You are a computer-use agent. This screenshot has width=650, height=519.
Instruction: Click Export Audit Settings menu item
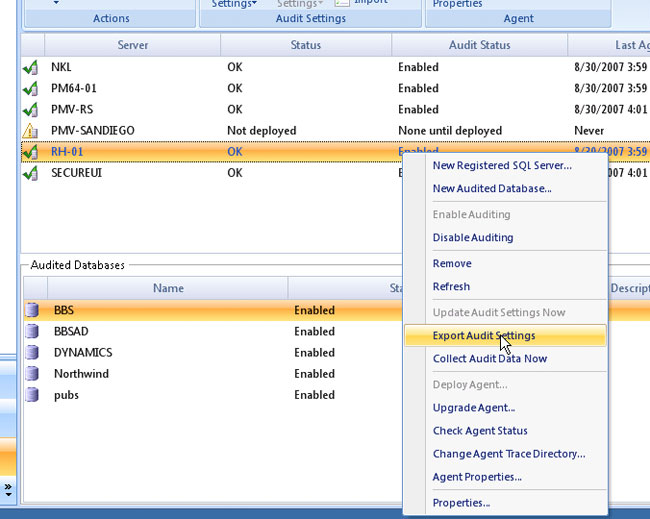click(x=505, y=335)
